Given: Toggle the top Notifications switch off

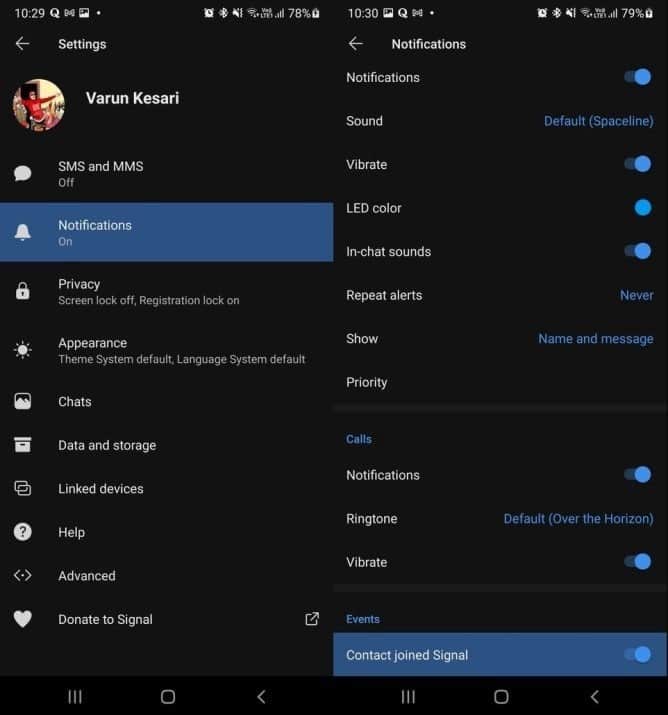Looking at the screenshot, I should click(638, 77).
